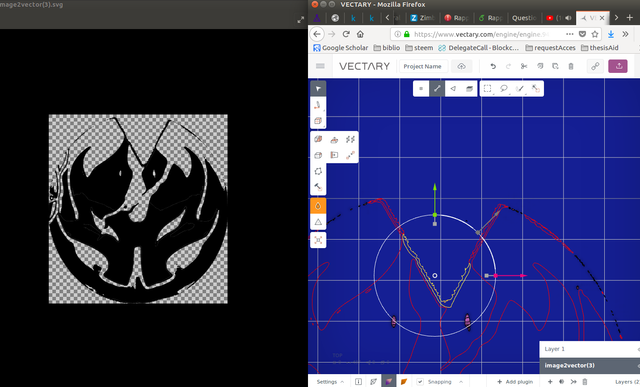
Task: Open a new Firefox tab
Action: tap(630, 18)
